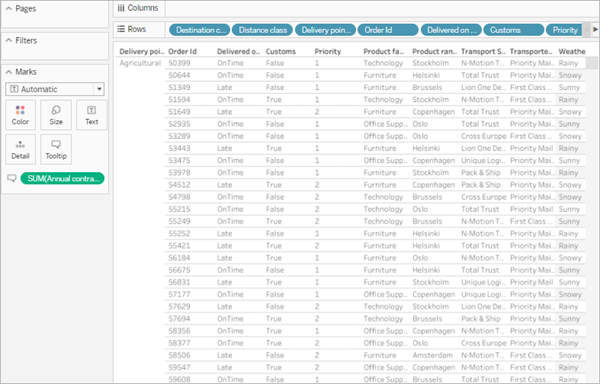Collapse the Marks card
This screenshot has width=600, height=384.
(9, 72)
